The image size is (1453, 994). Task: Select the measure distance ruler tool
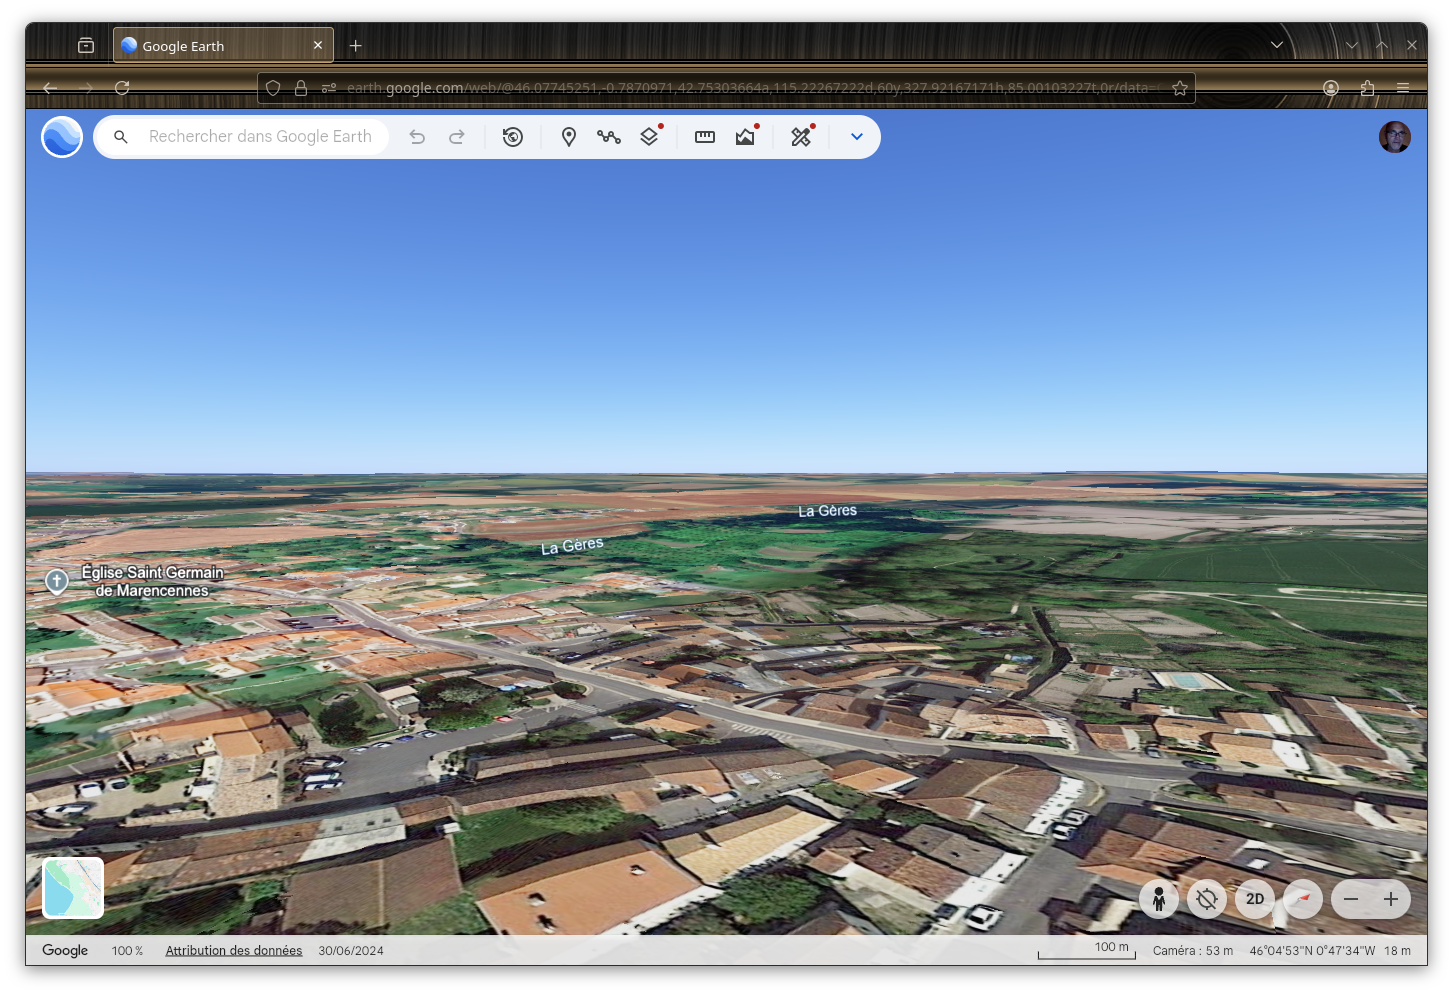(705, 137)
